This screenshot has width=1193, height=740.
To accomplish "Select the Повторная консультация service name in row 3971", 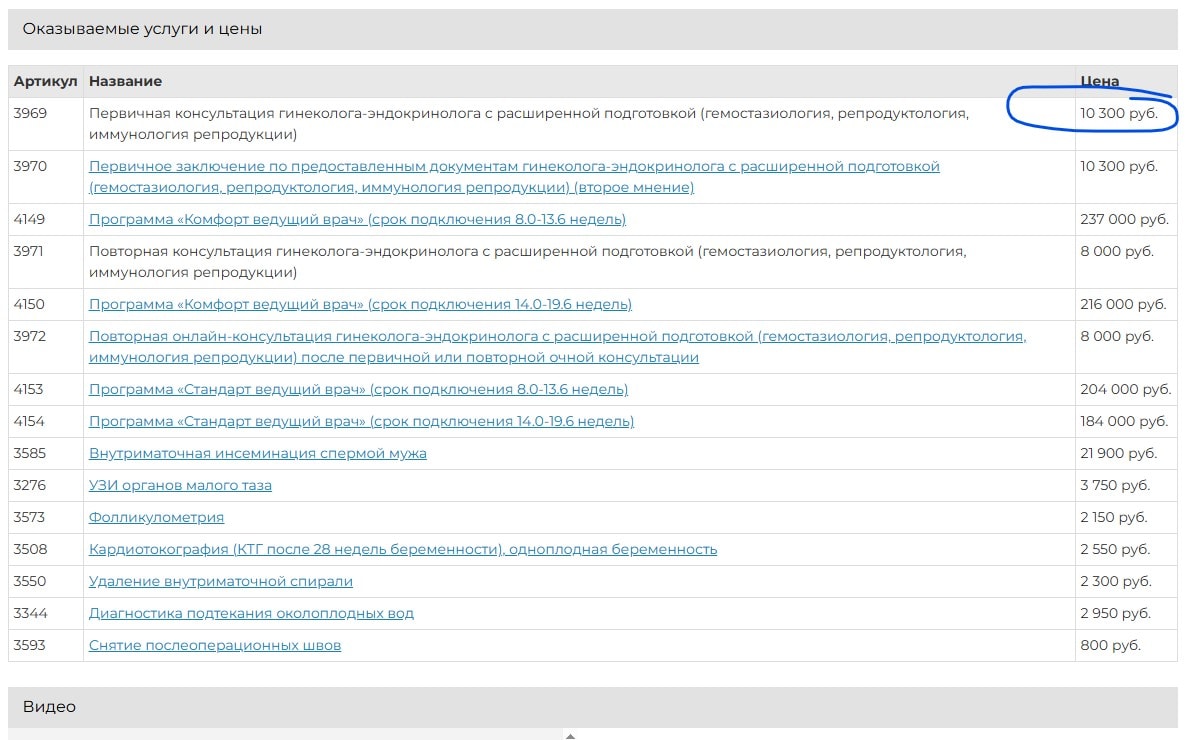I will point(527,262).
